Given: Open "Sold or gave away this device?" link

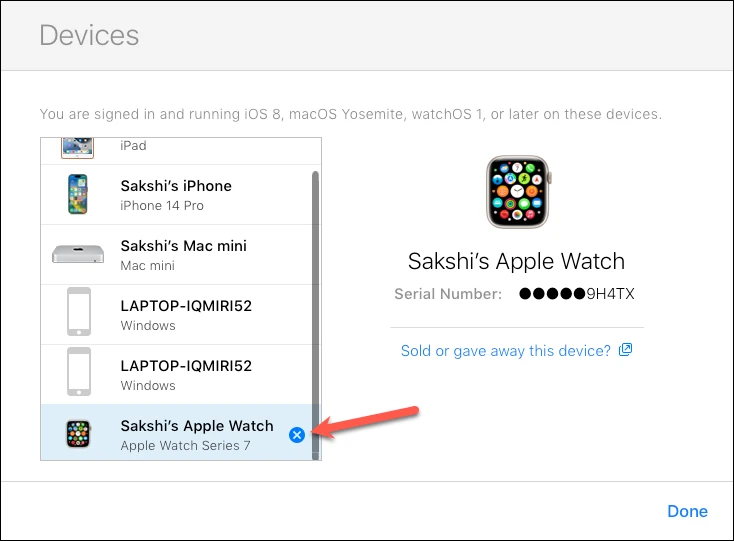Looking at the screenshot, I should 506,351.
